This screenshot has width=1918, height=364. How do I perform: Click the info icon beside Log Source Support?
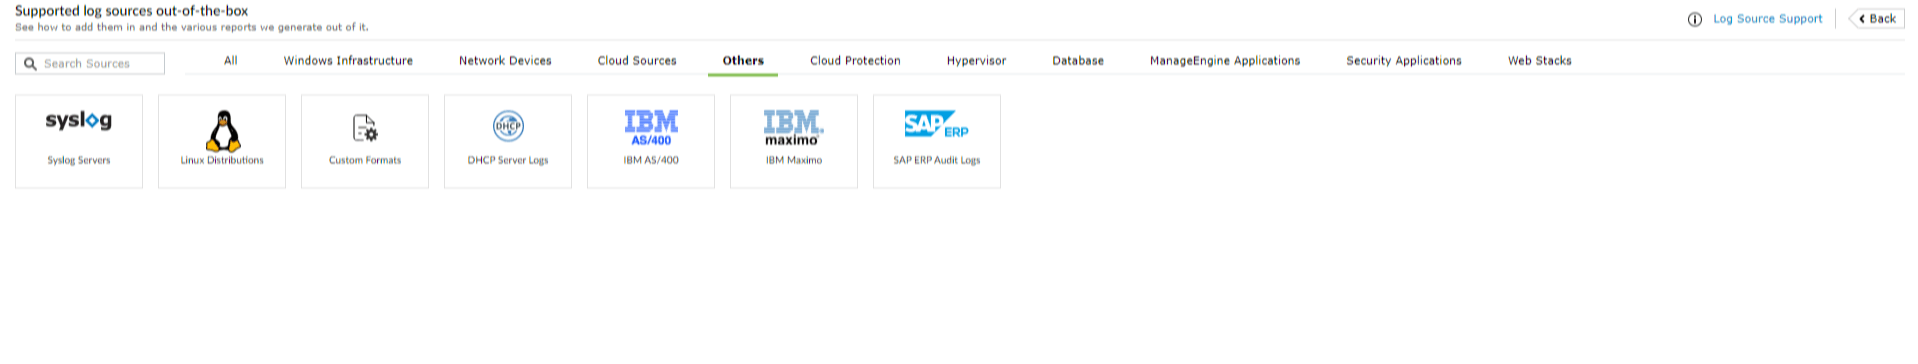tap(1695, 19)
